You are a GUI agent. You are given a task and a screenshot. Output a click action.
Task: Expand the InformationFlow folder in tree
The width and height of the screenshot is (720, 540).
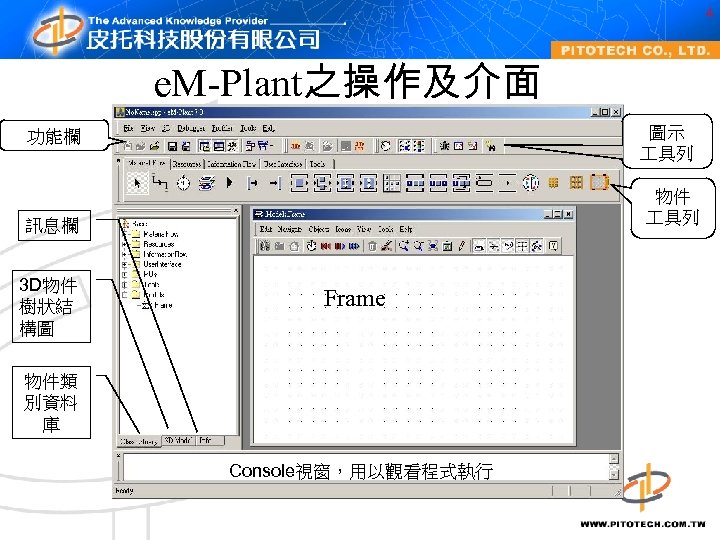[x=124, y=254]
